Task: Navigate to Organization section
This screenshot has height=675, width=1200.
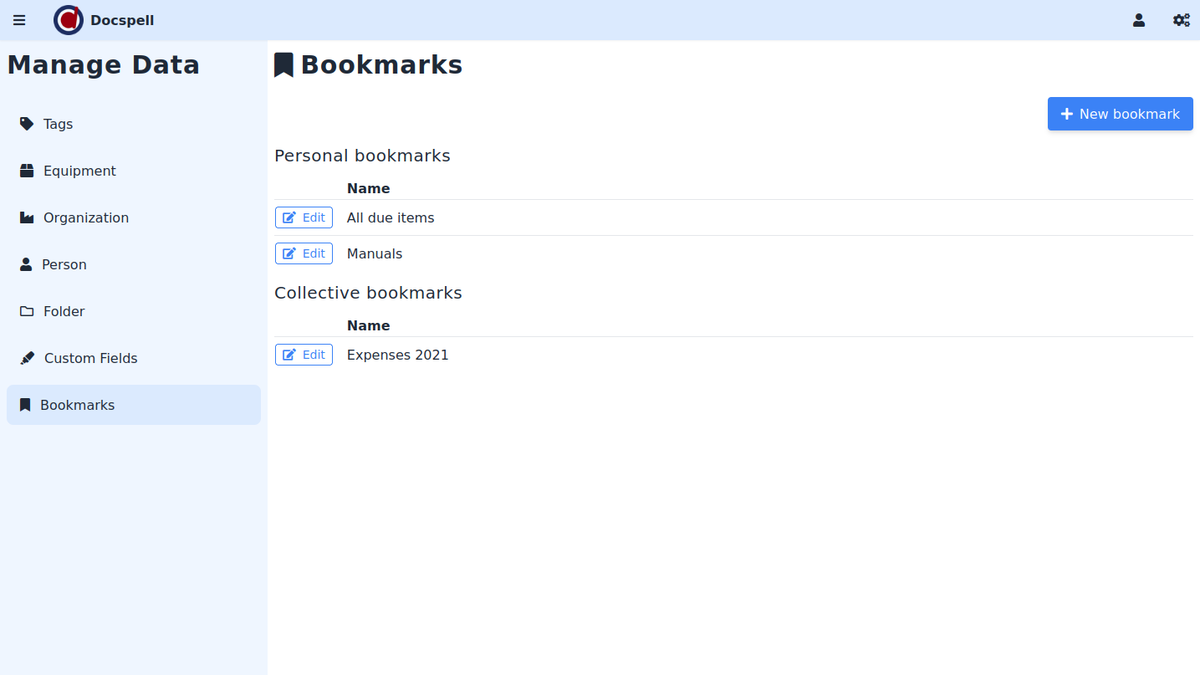Action: [86, 218]
